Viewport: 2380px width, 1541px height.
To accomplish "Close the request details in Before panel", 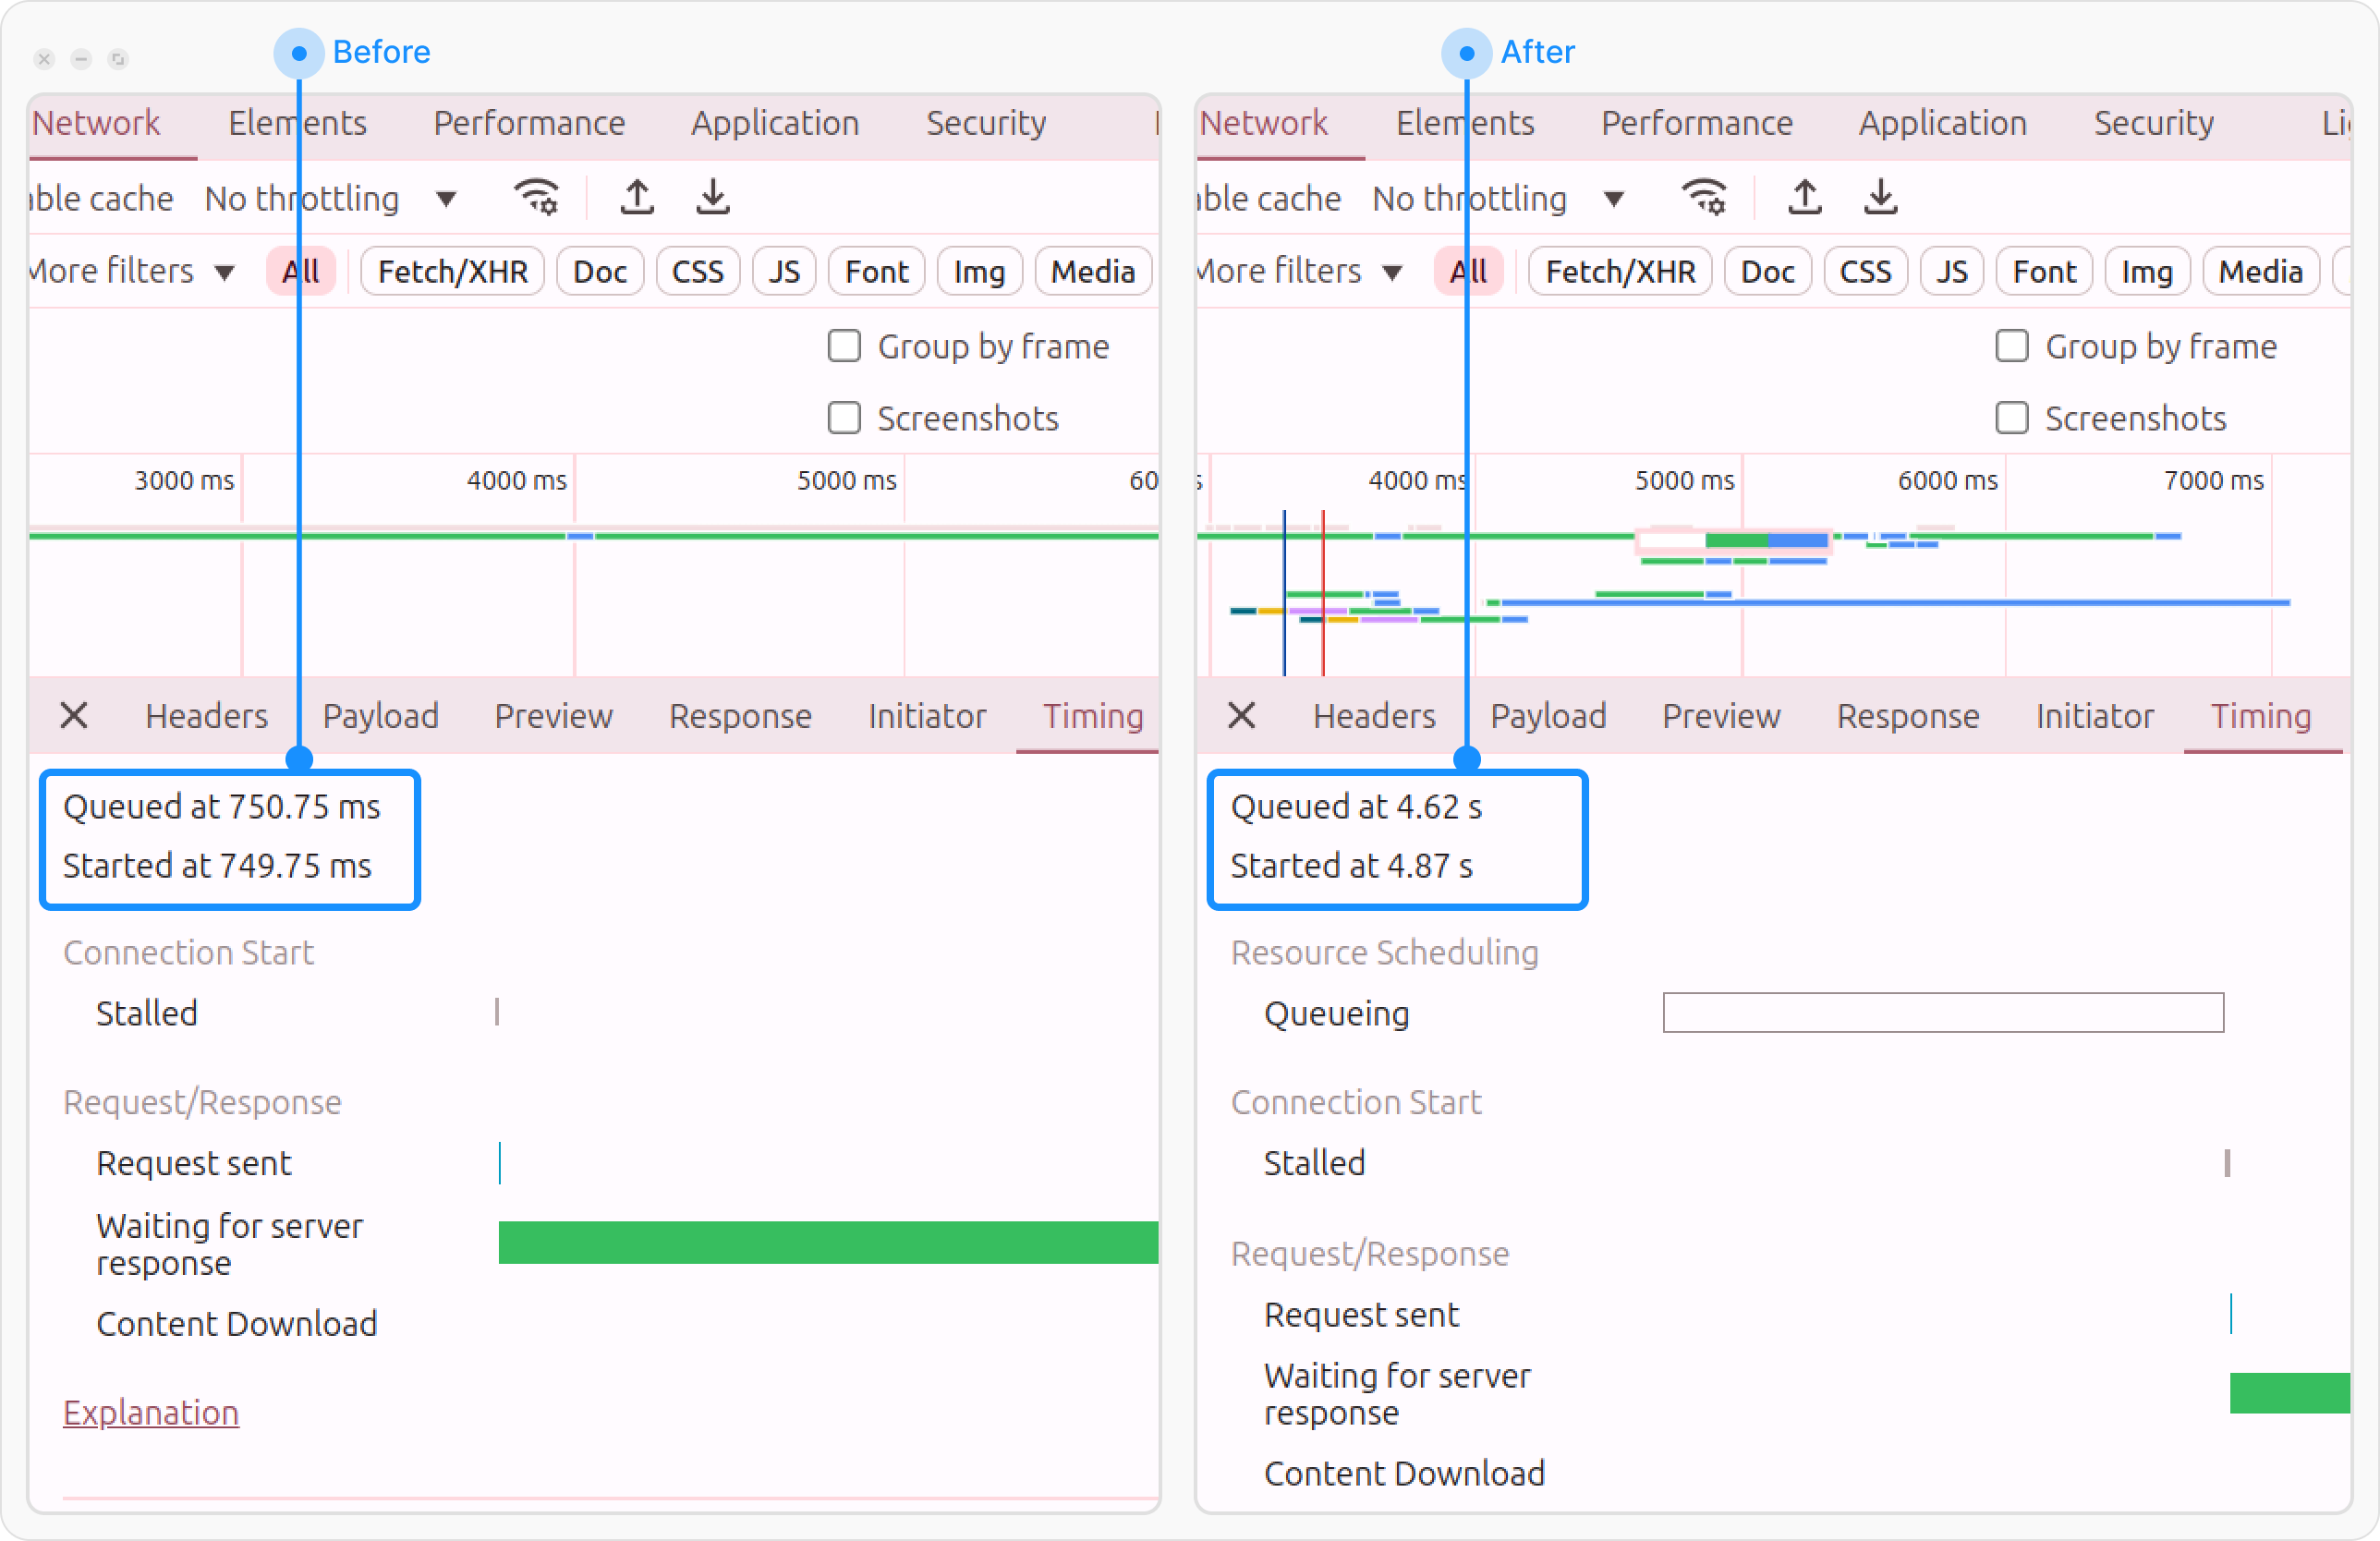I will (x=74, y=716).
